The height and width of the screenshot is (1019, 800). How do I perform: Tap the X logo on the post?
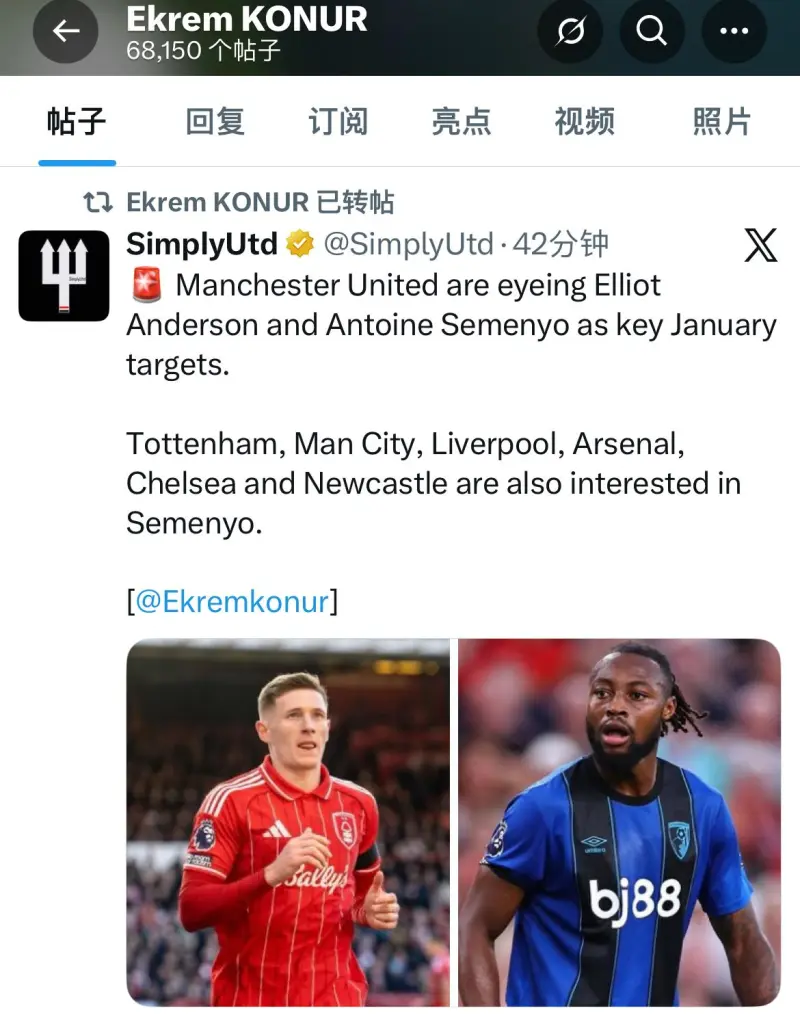760,245
